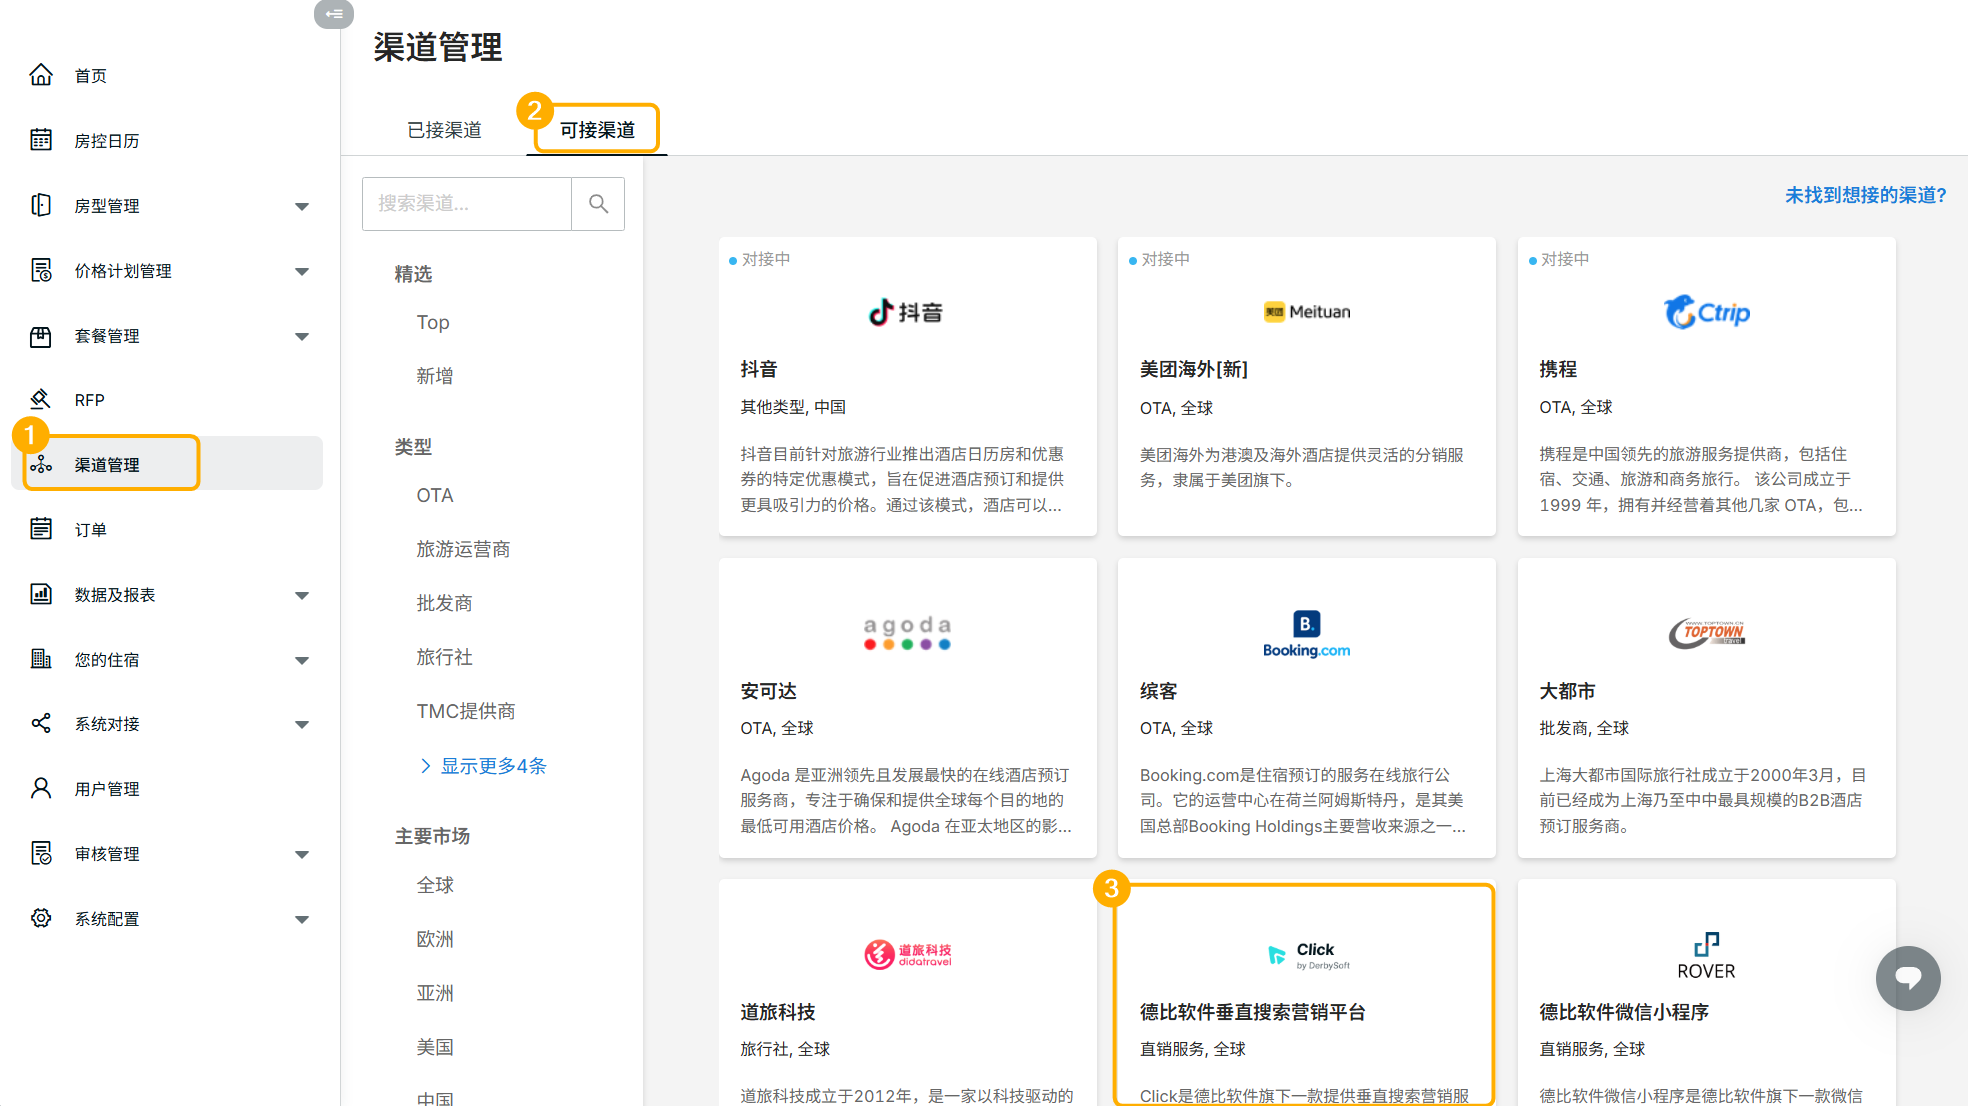Click the 未找到想接的渠道? link

click(x=1865, y=195)
